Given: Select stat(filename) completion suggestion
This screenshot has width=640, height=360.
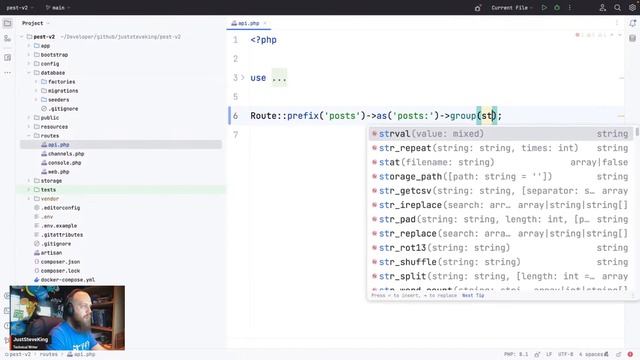Looking at the screenshot, I should coord(501,162).
